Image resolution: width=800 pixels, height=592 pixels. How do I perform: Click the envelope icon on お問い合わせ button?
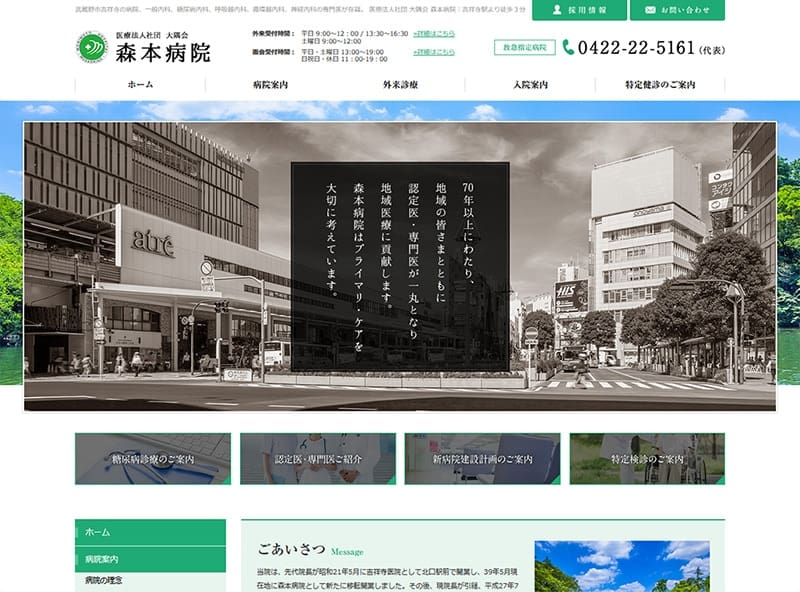click(650, 10)
